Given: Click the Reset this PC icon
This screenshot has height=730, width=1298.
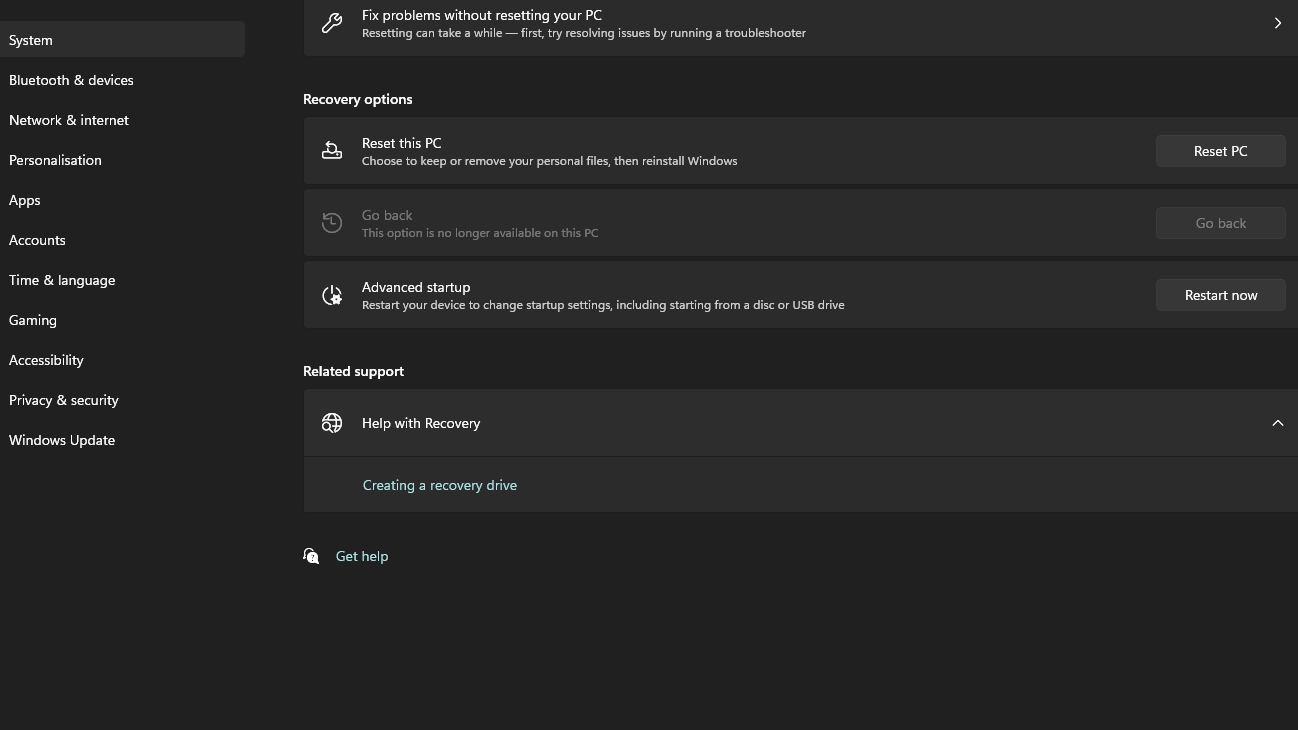Looking at the screenshot, I should (332, 151).
